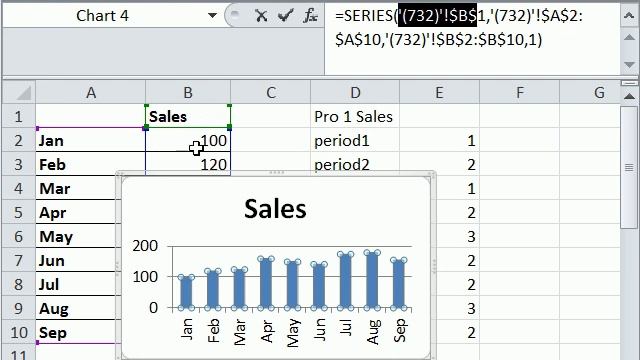Select row 5 header
Image resolution: width=640 pixels, height=360 pixels.
pos(19,212)
